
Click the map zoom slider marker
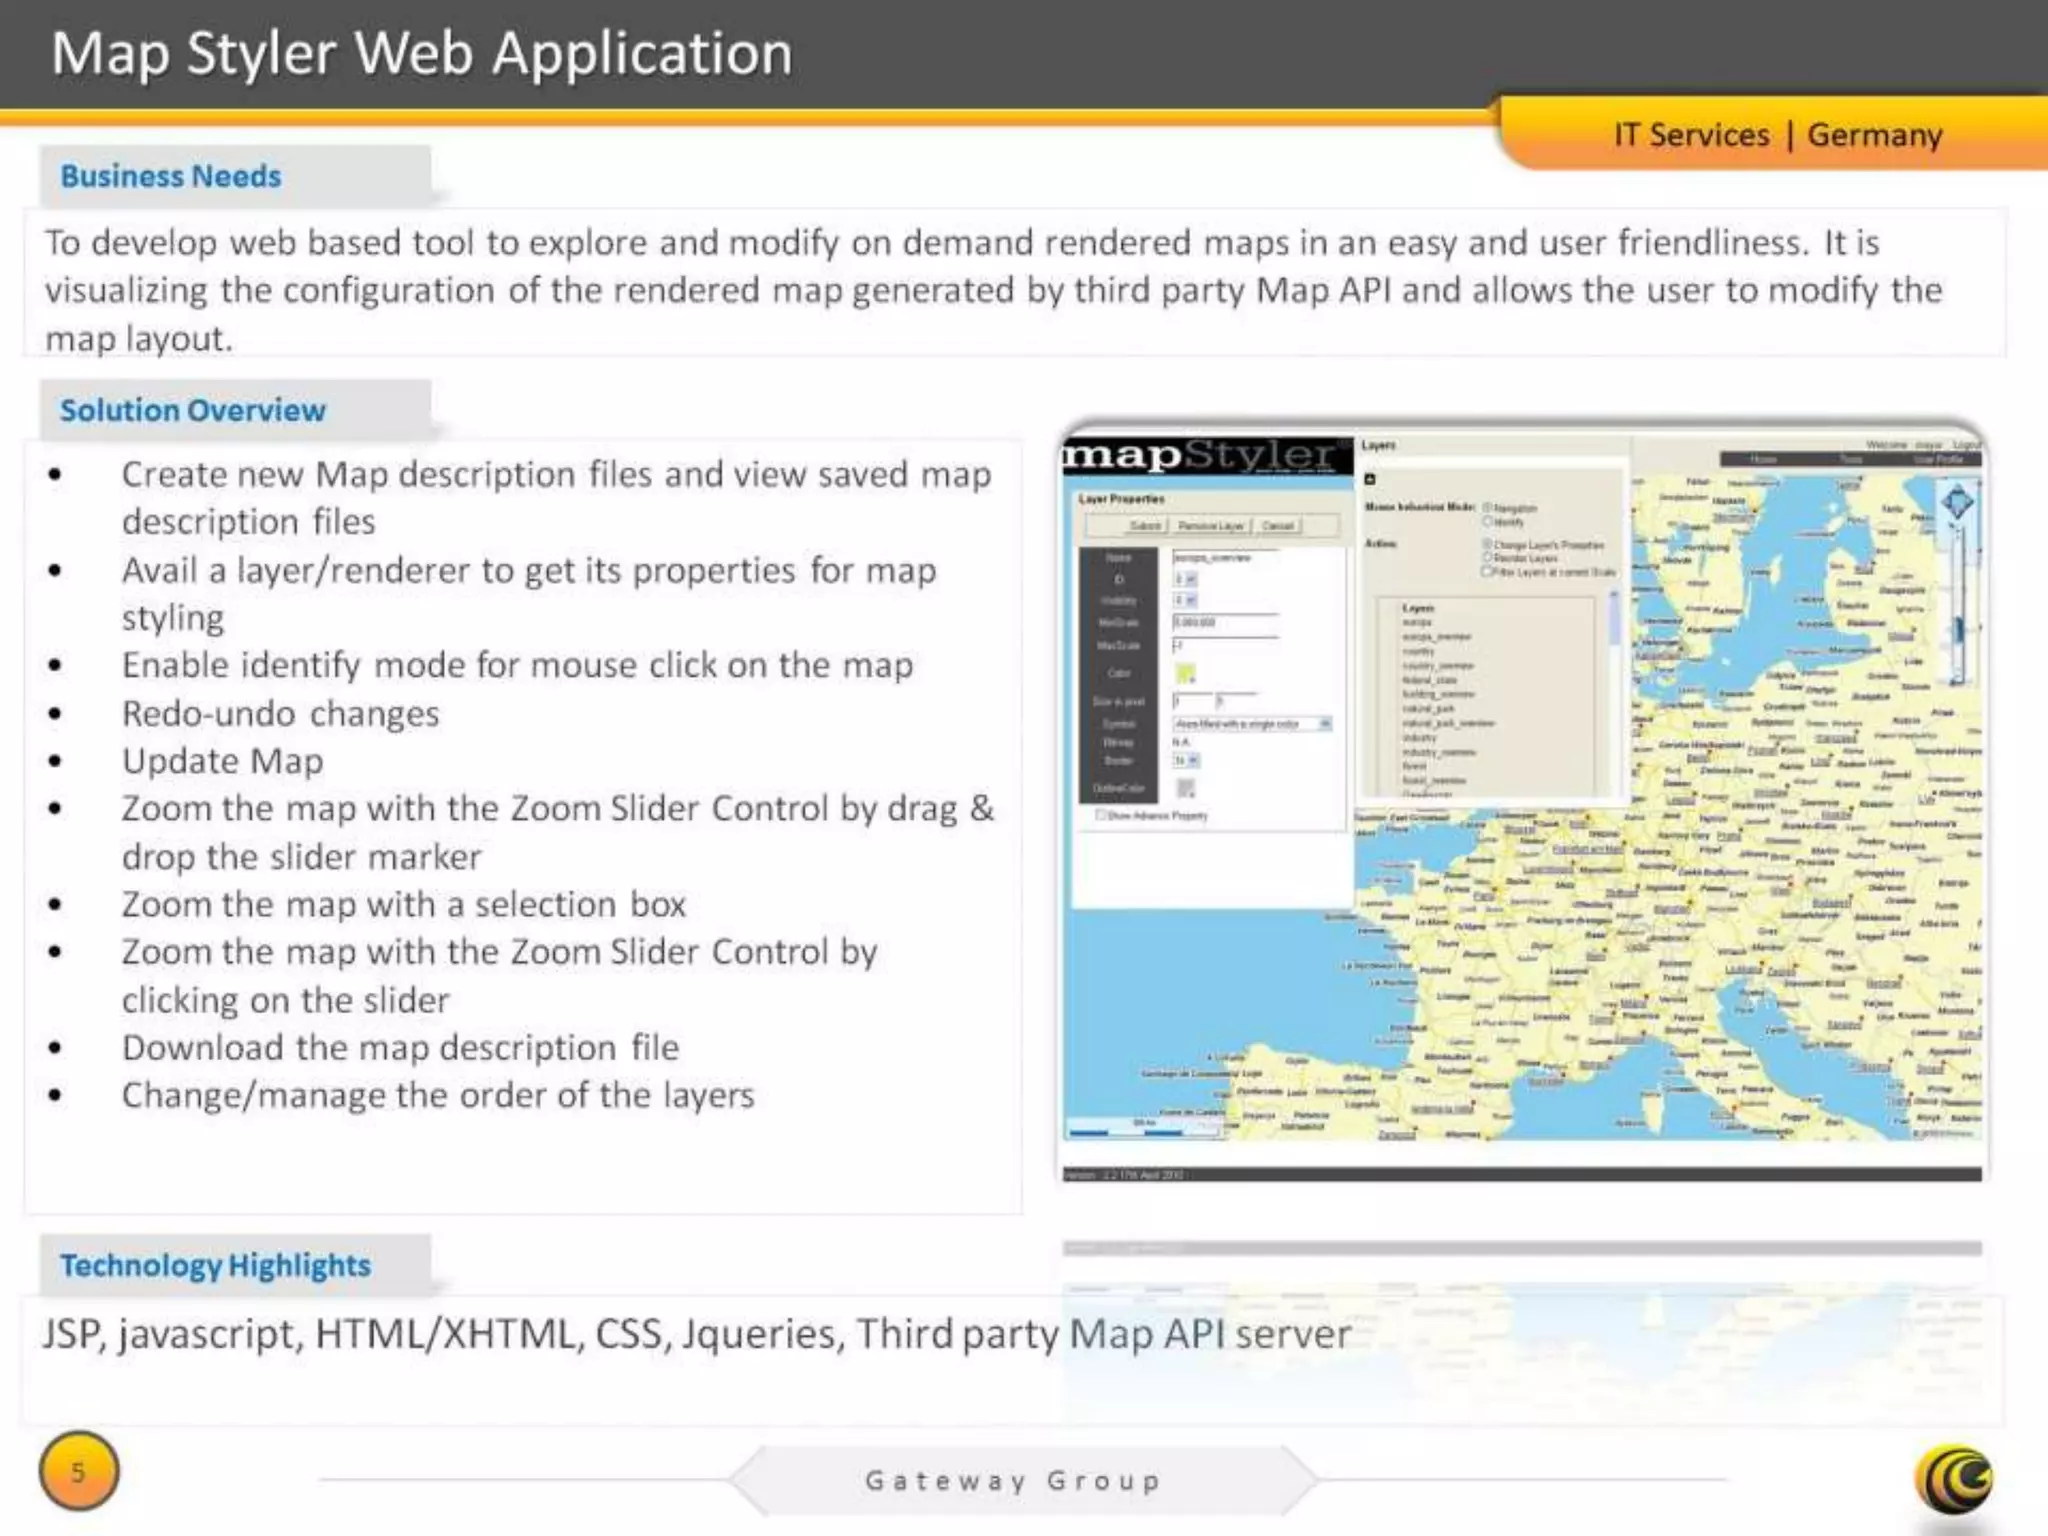[x=1958, y=630]
